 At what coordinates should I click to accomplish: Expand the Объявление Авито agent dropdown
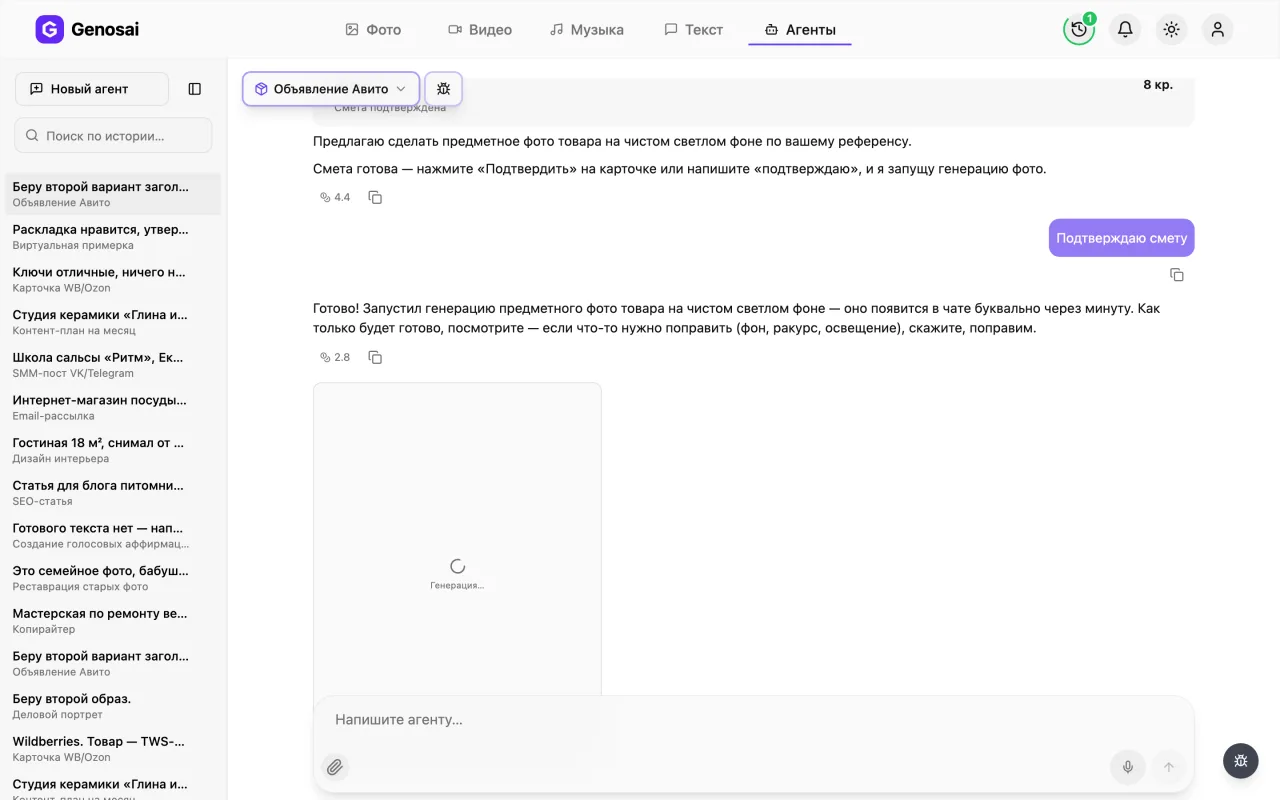331,89
